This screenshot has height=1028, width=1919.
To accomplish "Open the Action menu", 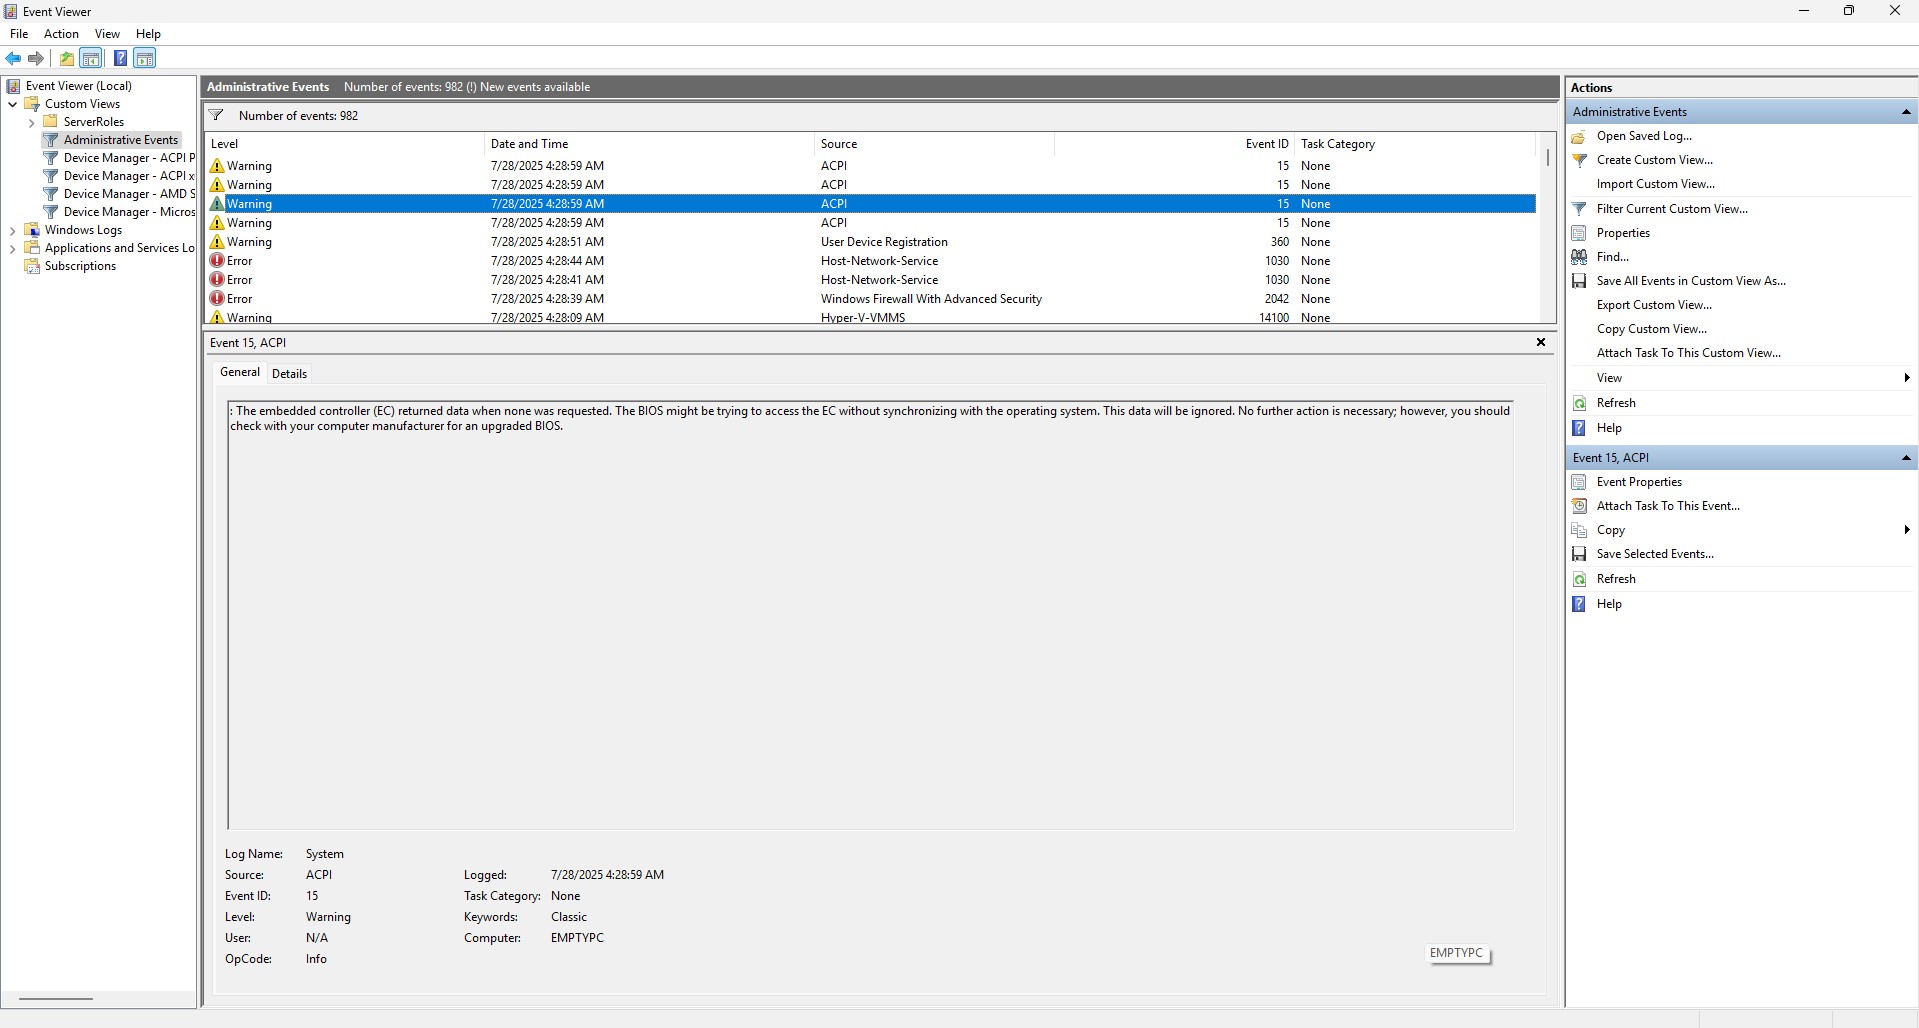I will click(61, 33).
